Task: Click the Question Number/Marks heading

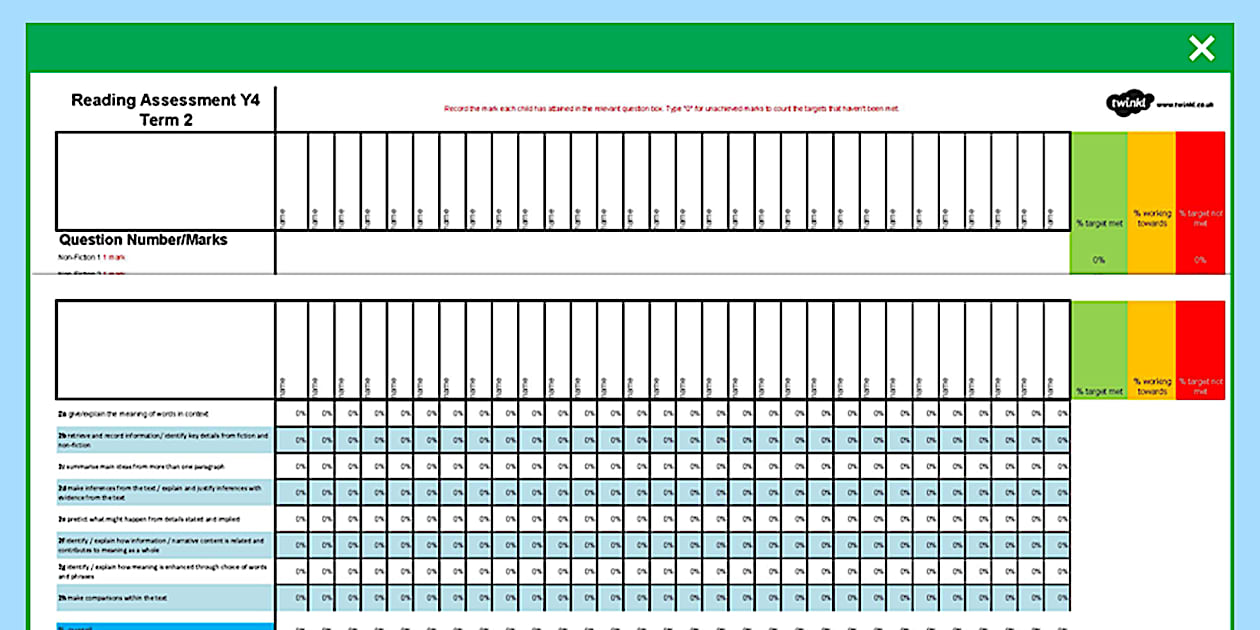Action: [x=143, y=240]
